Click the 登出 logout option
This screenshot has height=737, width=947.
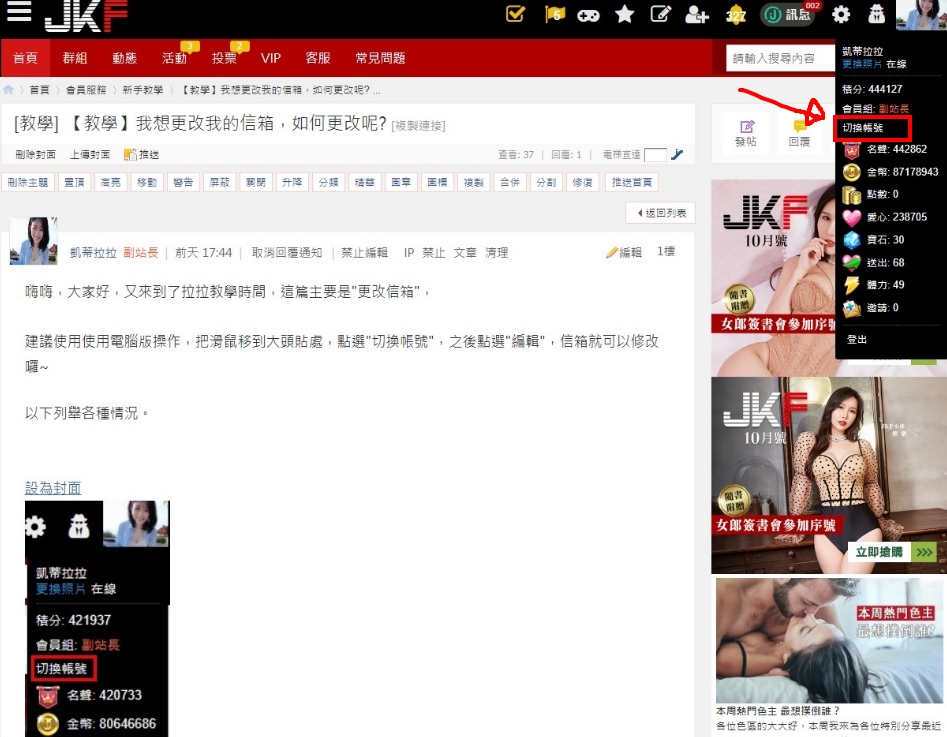pyautogui.click(x=857, y=340)
